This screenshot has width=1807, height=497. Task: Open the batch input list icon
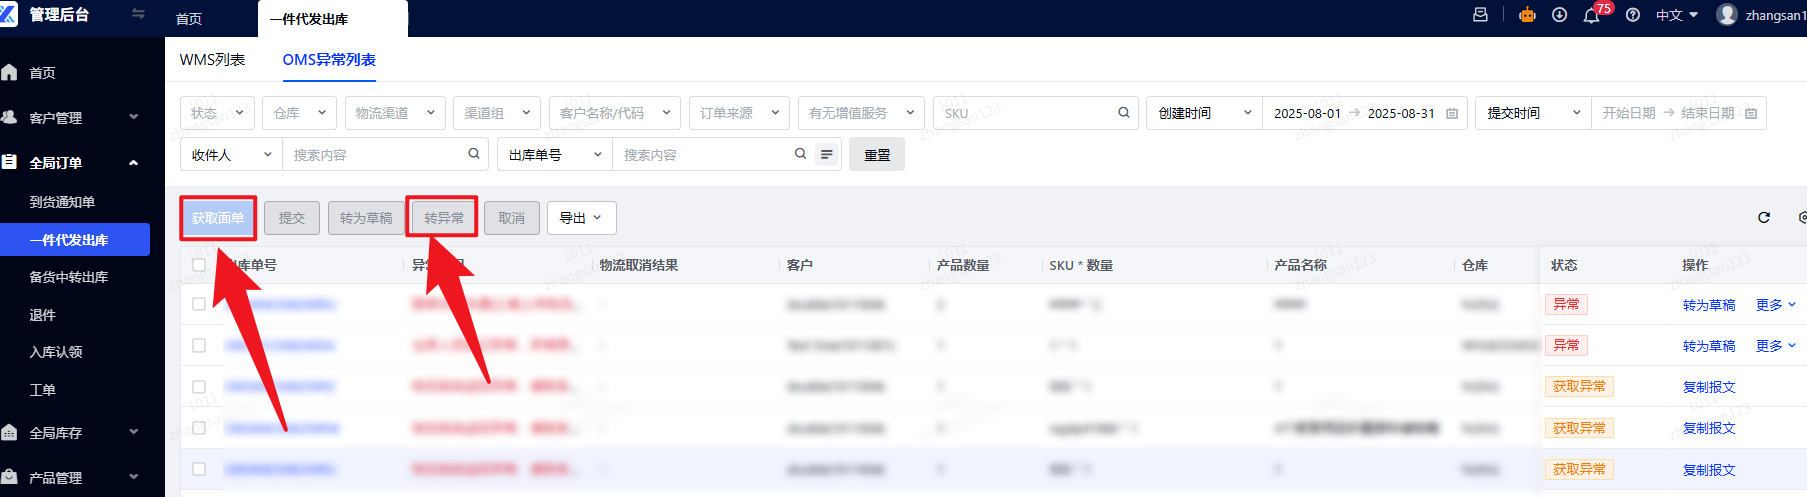(826, 154)
